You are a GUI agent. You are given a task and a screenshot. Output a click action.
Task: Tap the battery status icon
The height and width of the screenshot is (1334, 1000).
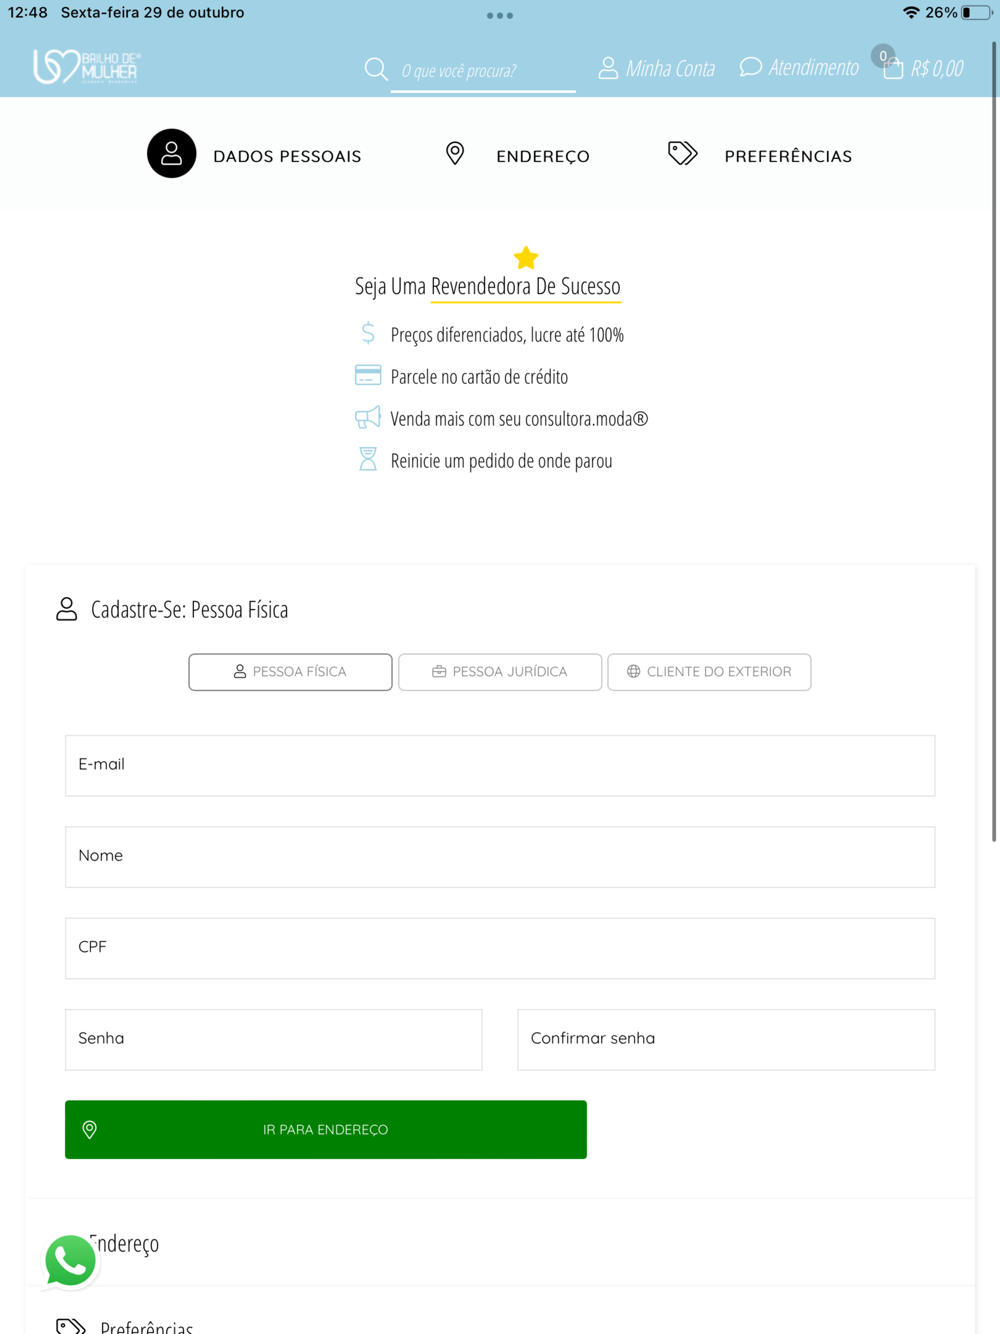click(977, 13)
